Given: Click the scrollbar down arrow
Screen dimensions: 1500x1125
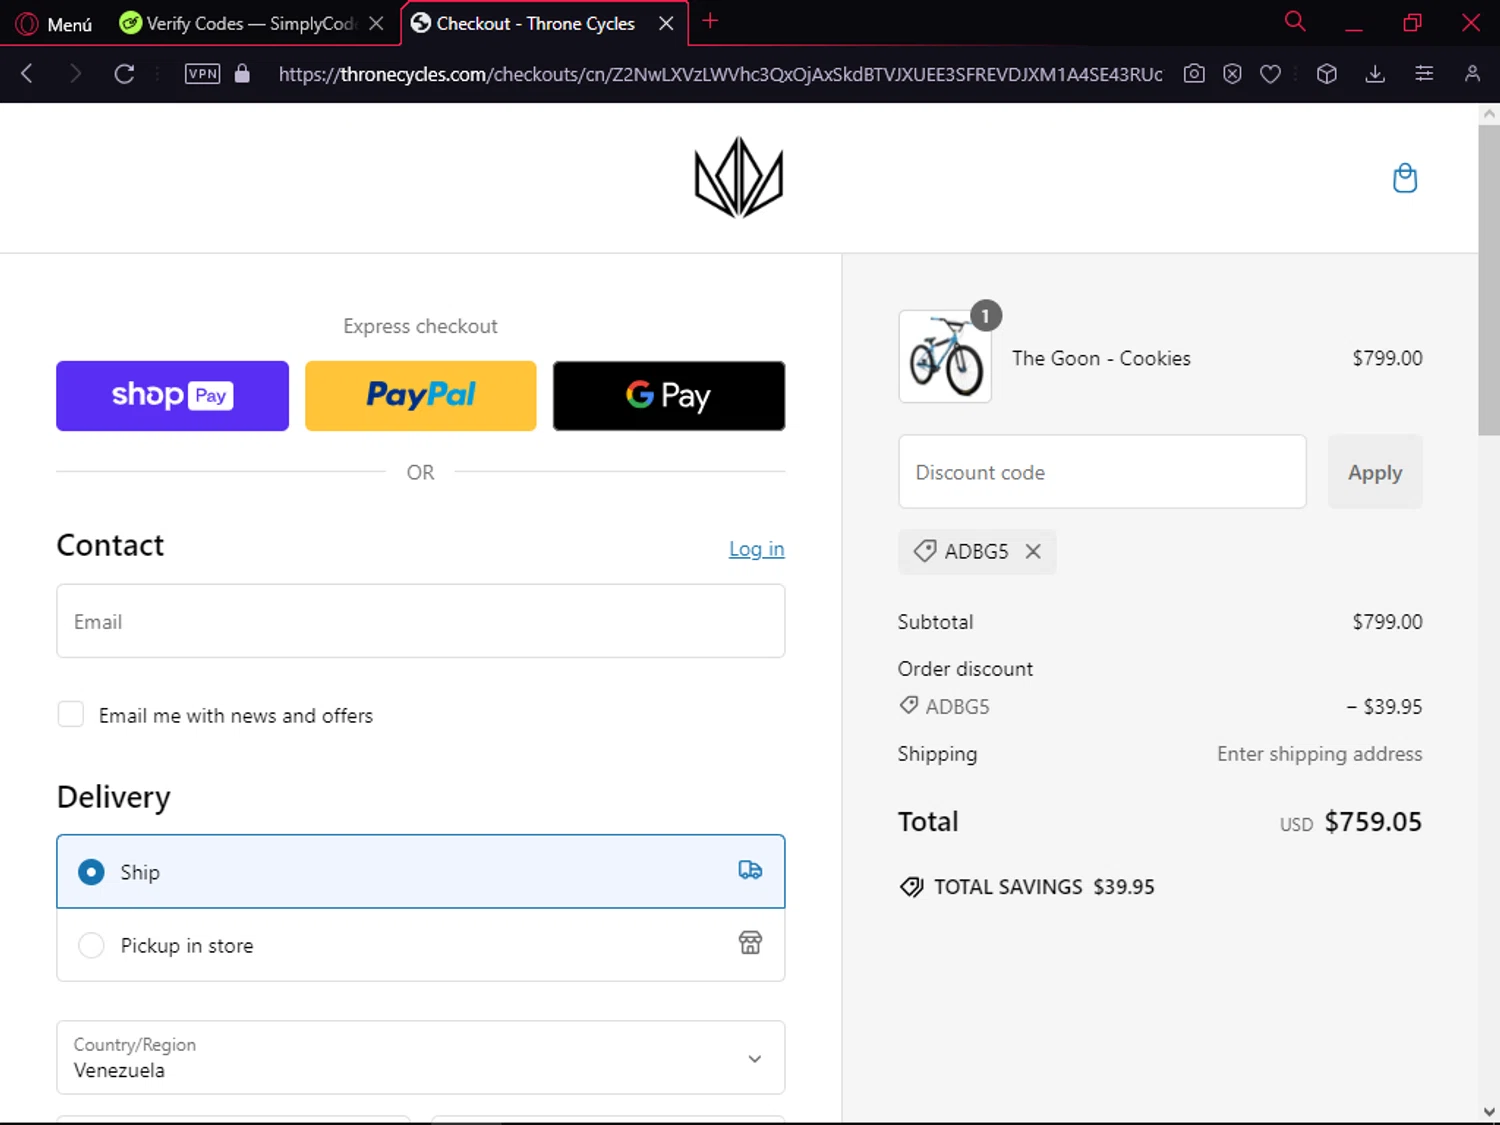Looking at the screenshot, I should tap(1489, 1112).
